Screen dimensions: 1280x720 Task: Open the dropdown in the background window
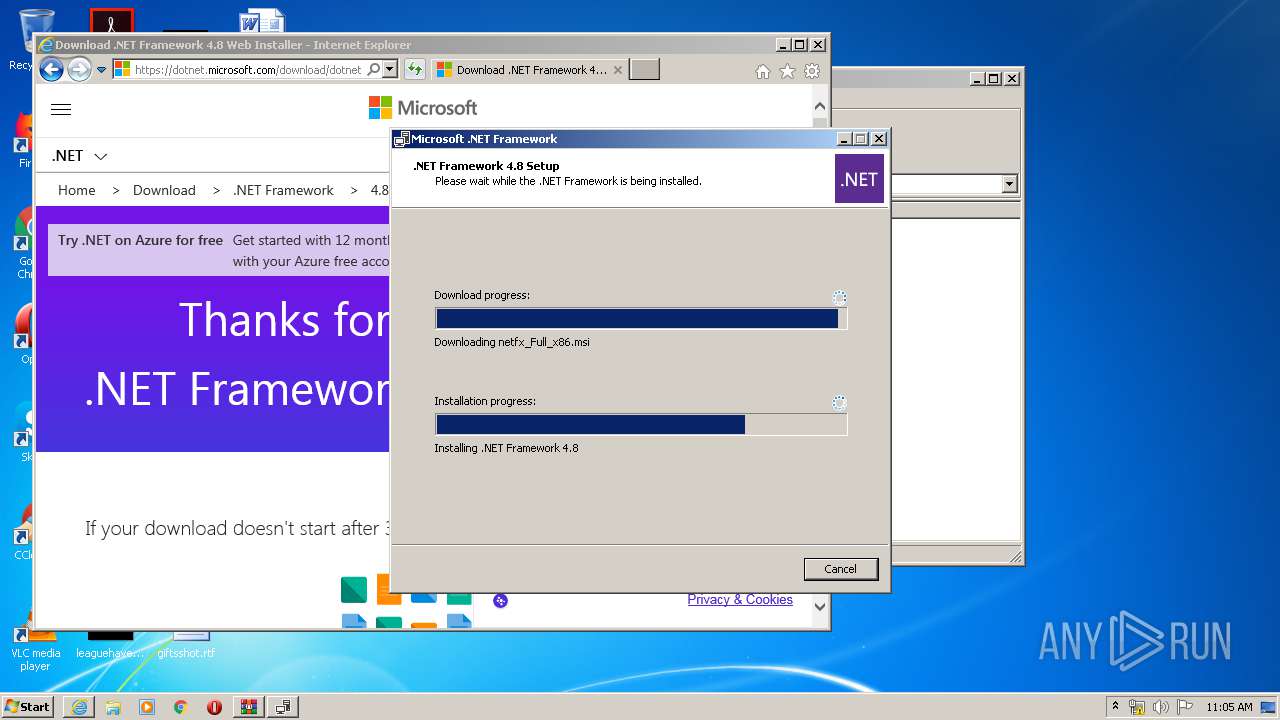pyautogui.click(x=1009, y=184)
